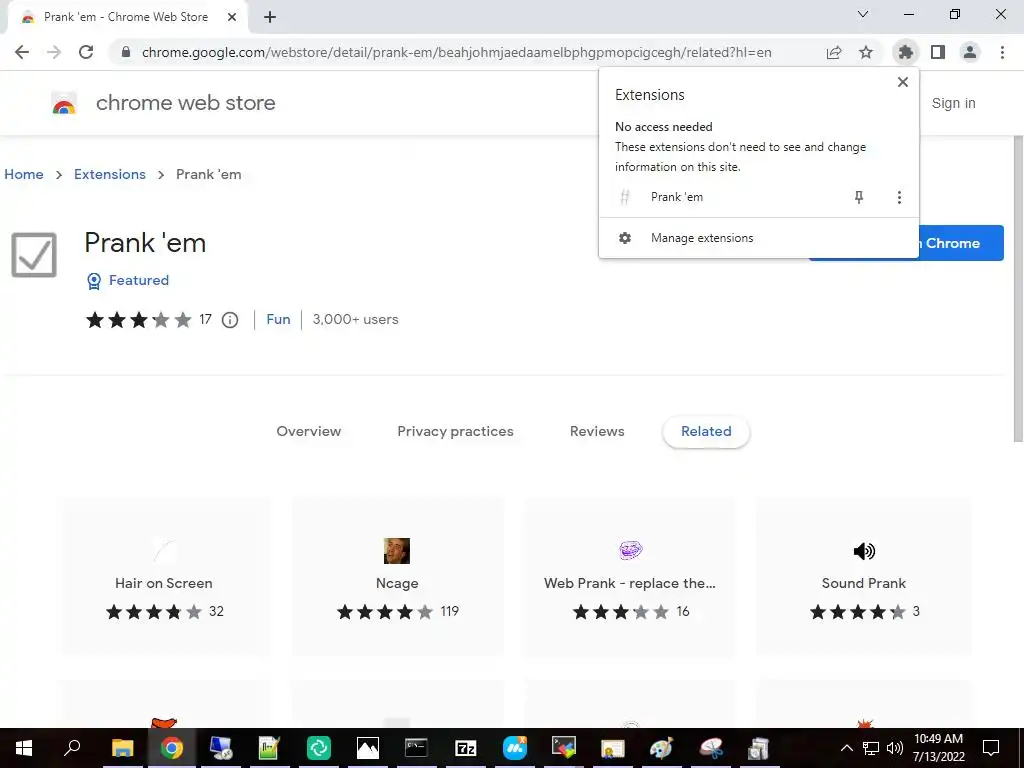Pin the Prank 'em extension

(859, 197)
